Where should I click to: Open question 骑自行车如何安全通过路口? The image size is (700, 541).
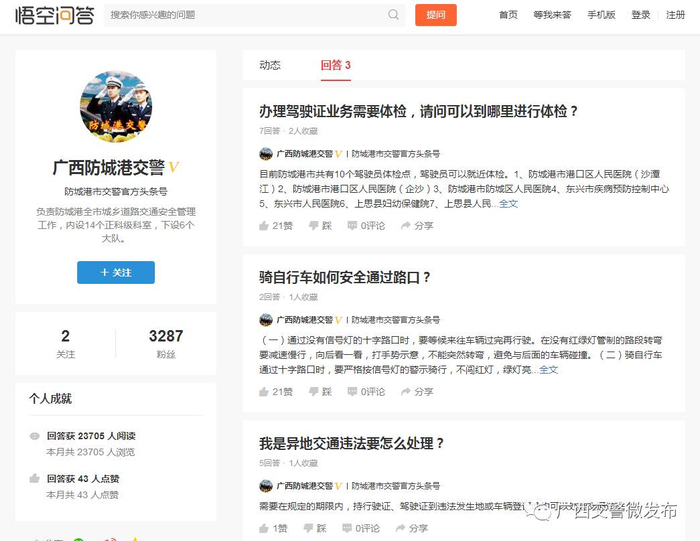tap(345, 277)
